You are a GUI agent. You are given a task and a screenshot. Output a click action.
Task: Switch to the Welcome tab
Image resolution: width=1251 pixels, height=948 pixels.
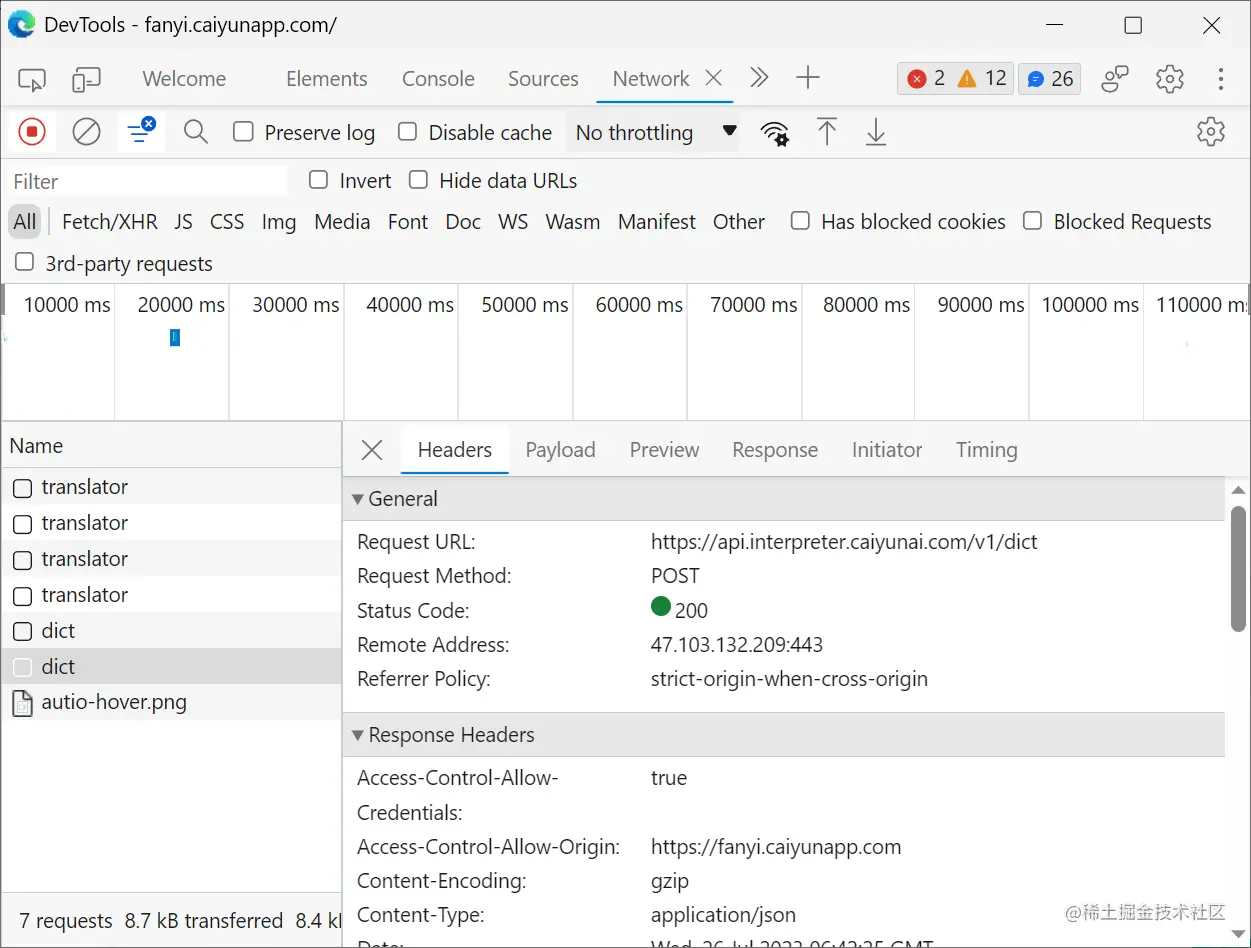[x=184, y=79]
